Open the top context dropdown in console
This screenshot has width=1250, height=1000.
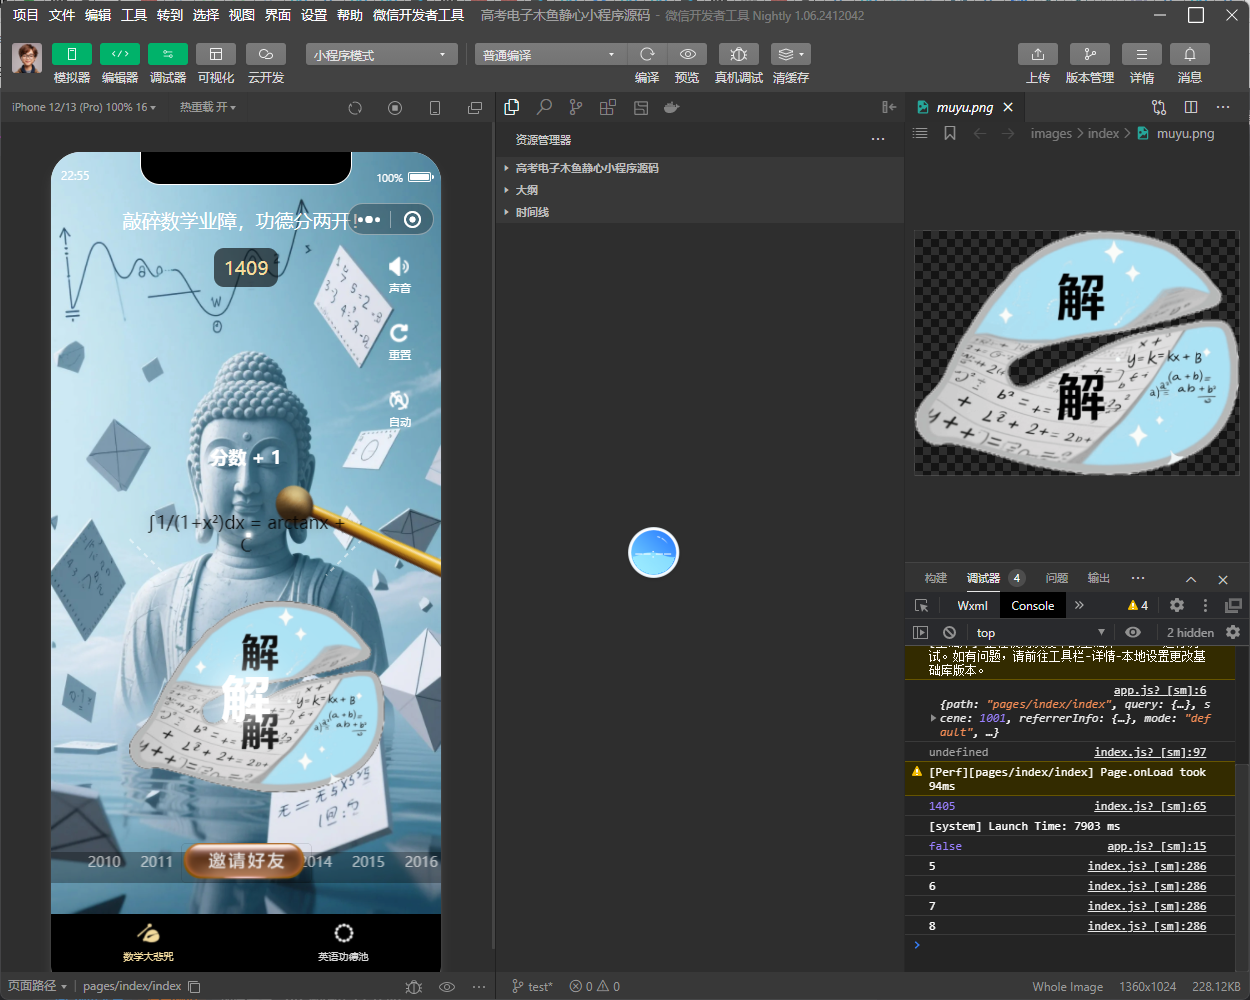[1041, 632]
